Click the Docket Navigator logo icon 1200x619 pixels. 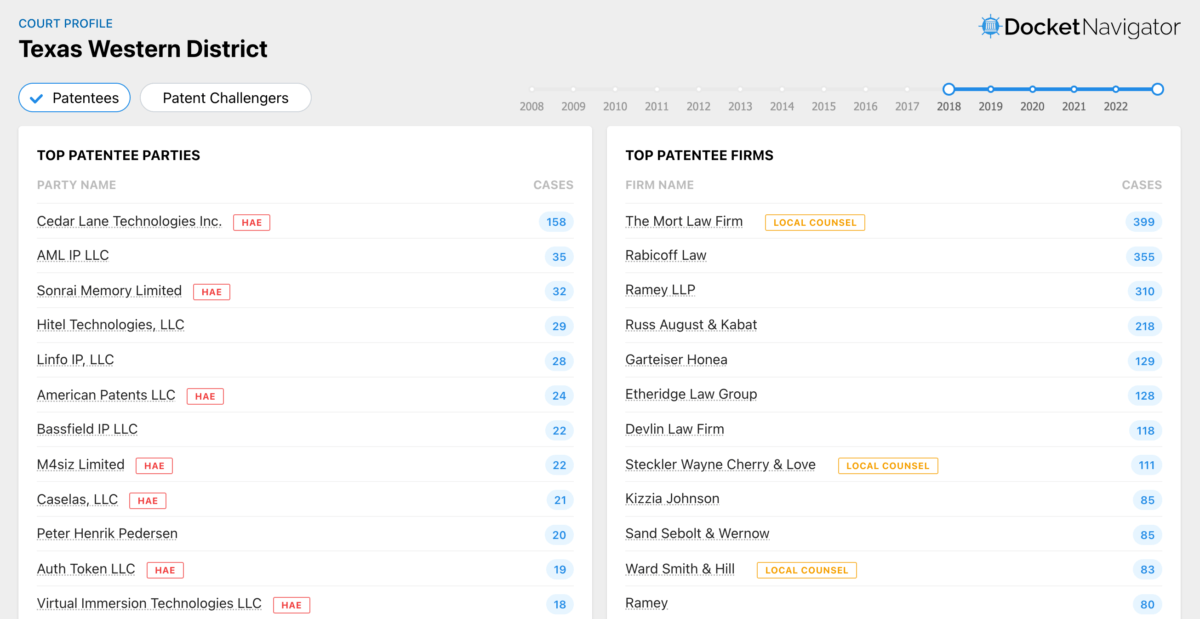click(989, 27)
